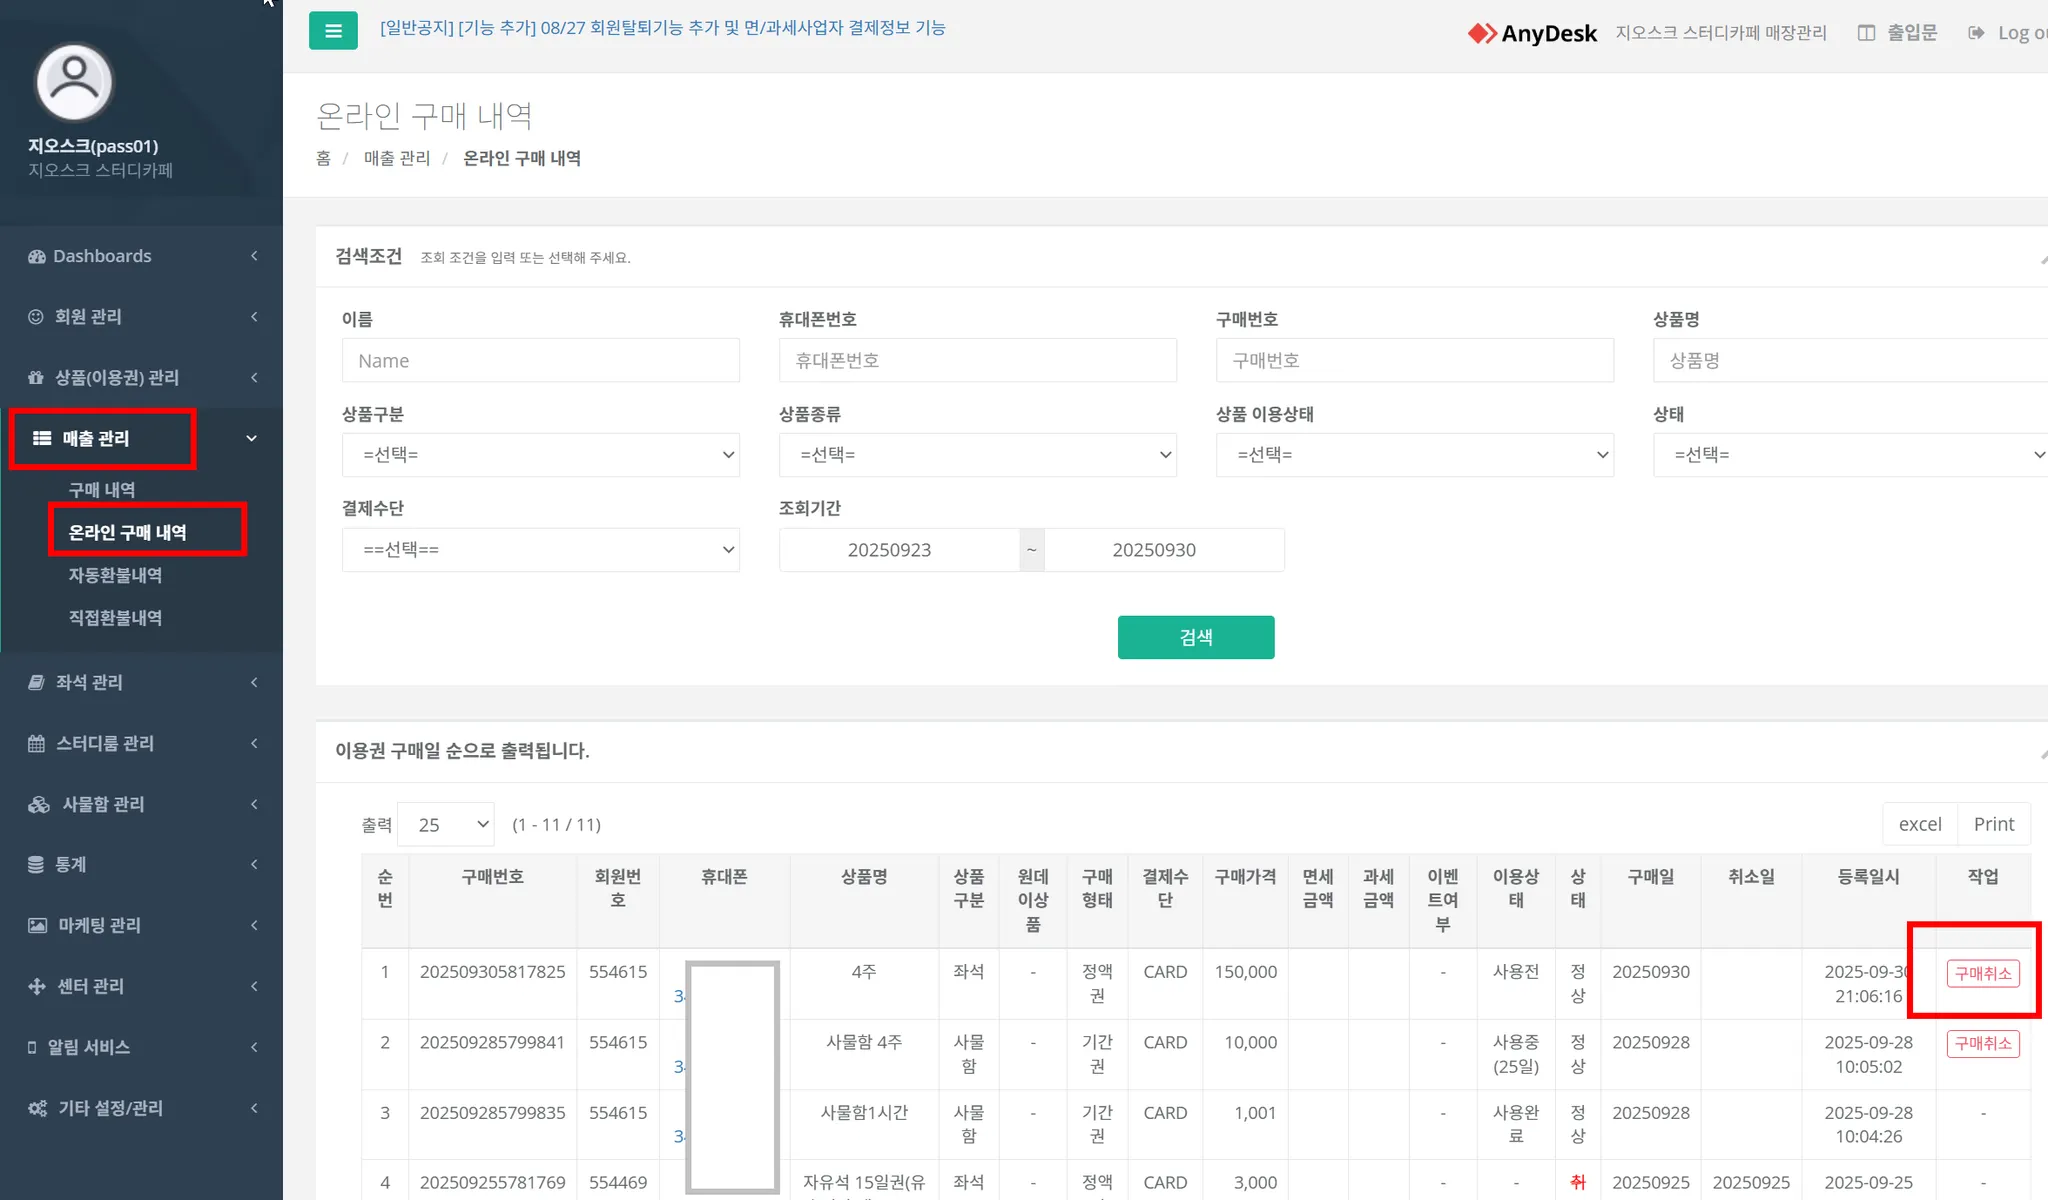This screenshot has height=1200, width=2048.
Task: Click 구매취소 button for row 2
Action: tap(1982, 1043)
